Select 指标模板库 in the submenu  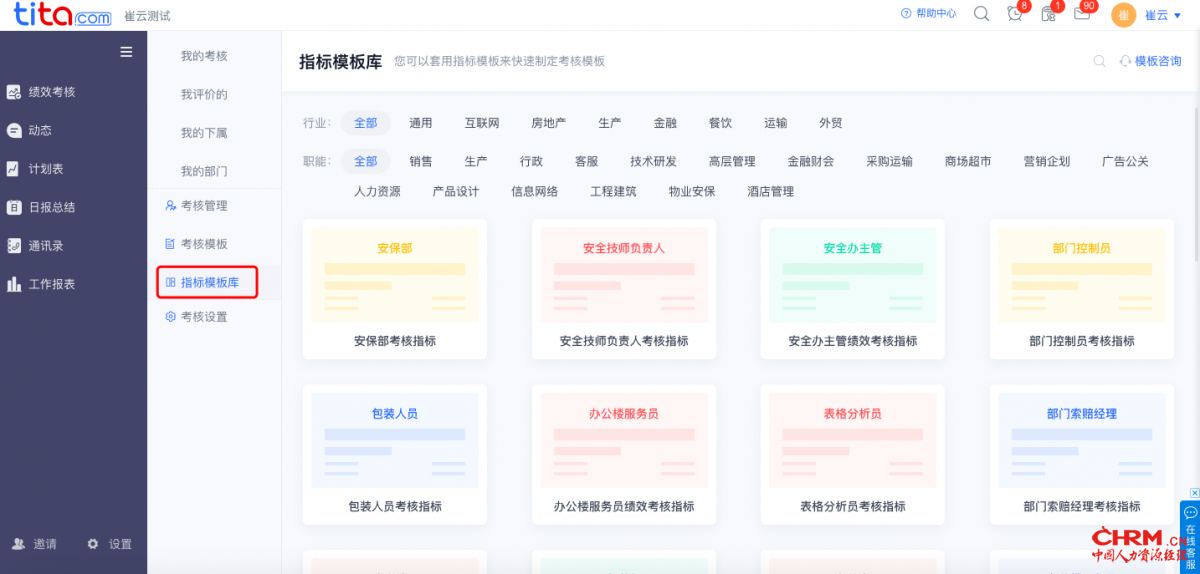(x=209, y=283)
